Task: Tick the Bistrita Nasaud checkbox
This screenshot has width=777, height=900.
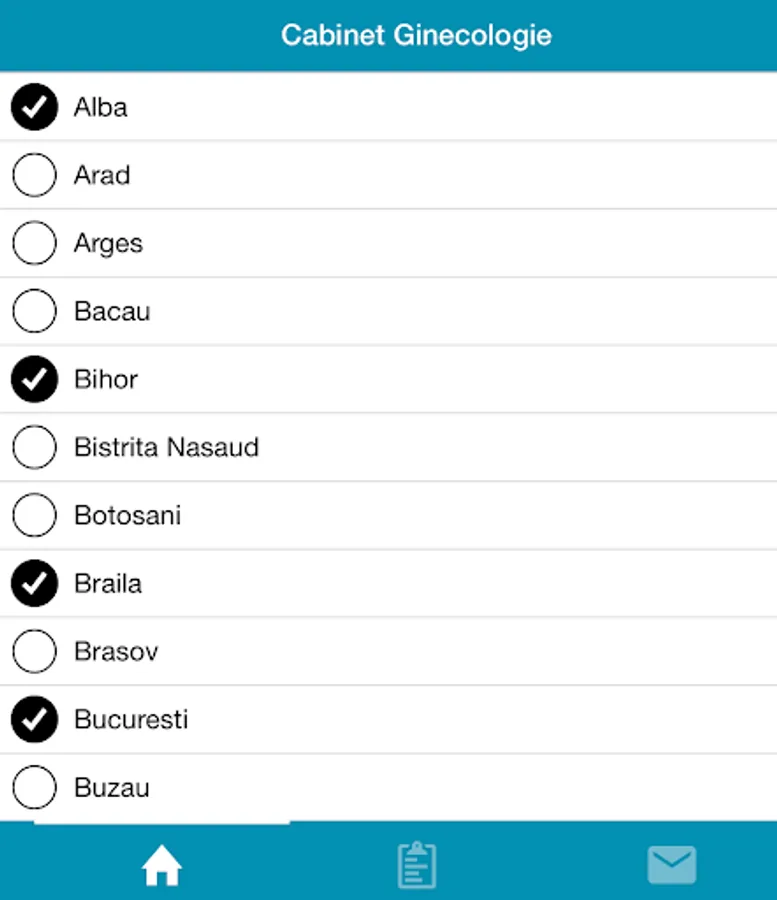Action: (x=35, y=447)
